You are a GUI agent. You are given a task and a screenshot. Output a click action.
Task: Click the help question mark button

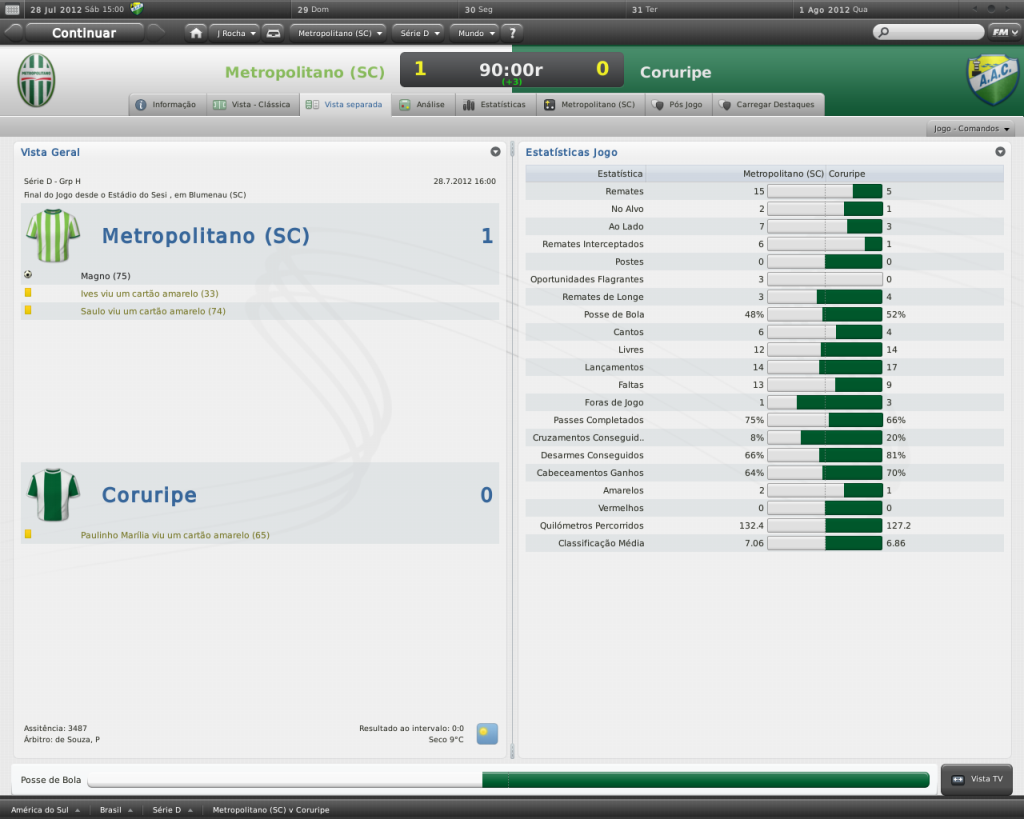pyautogui.click(x=512, y=33)
